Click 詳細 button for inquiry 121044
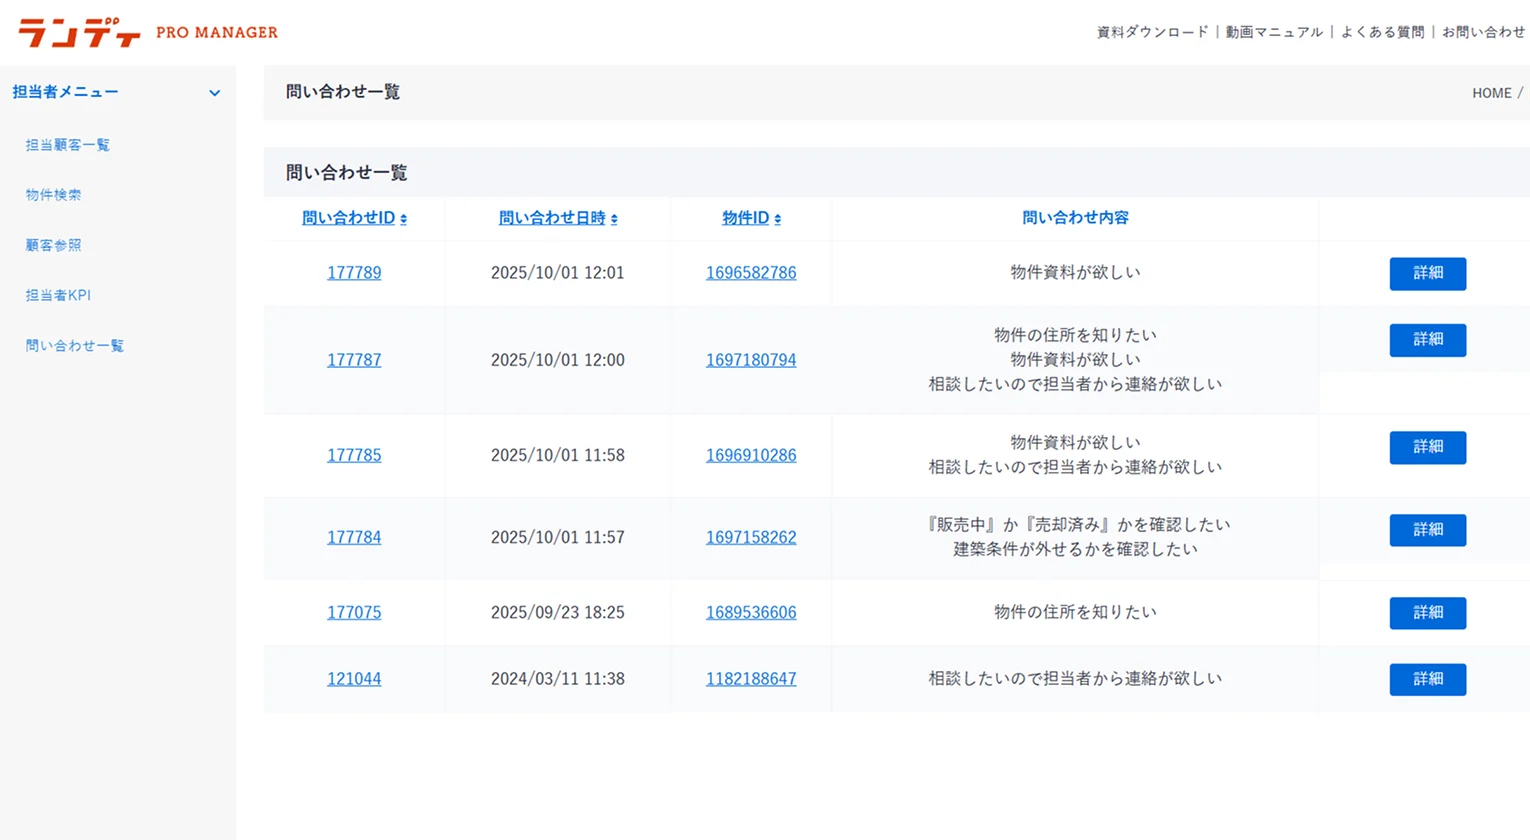1530x840 pixels. pyautogui.click(x=1427, y=679)
